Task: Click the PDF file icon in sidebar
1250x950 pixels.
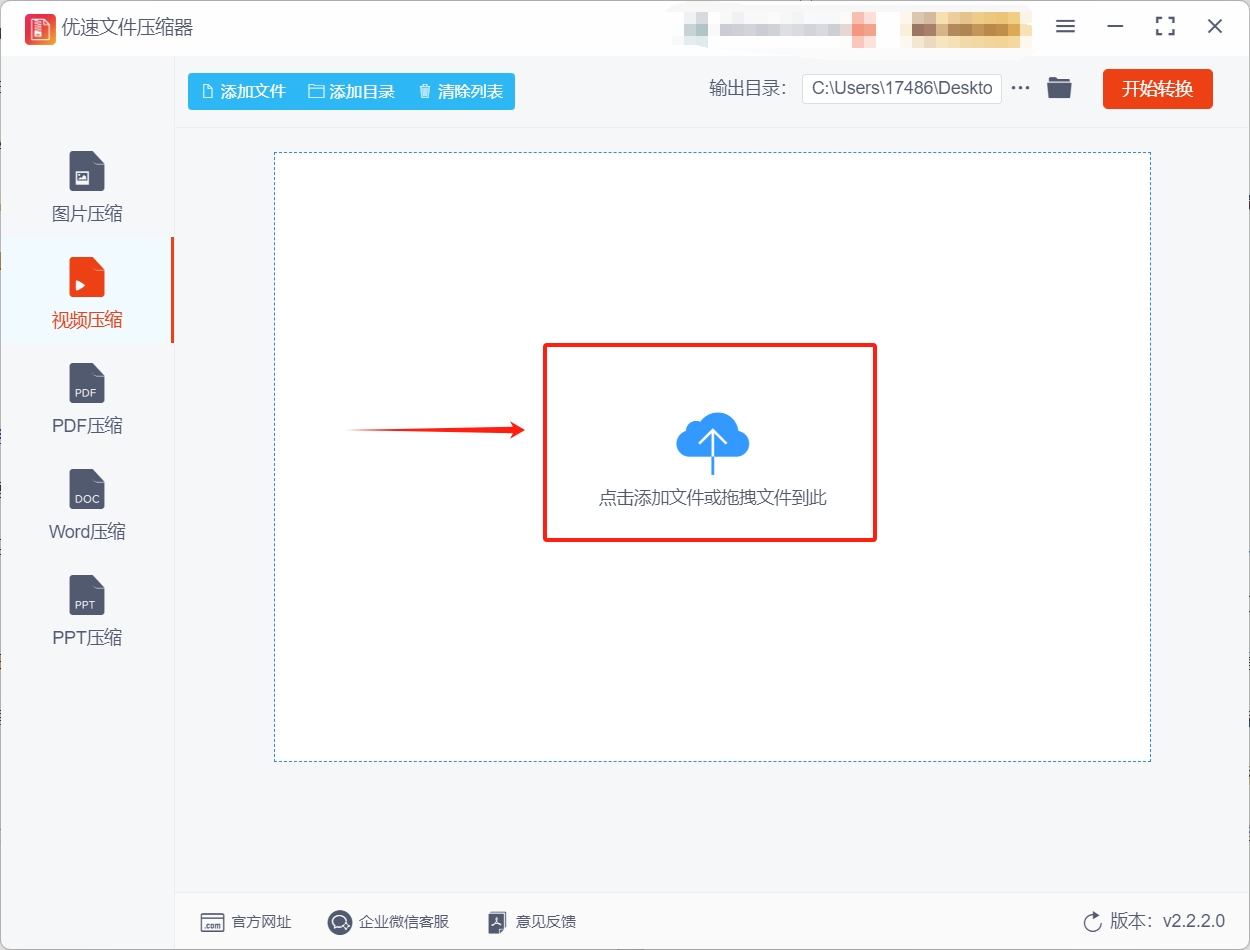Action: click(87, 383)
